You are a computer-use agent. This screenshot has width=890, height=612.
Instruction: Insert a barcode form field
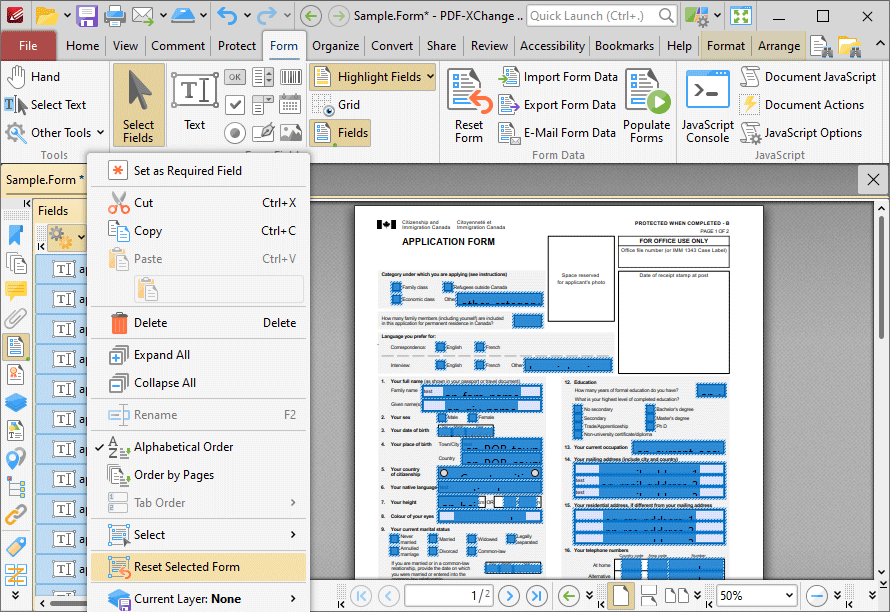coord(291,77)
